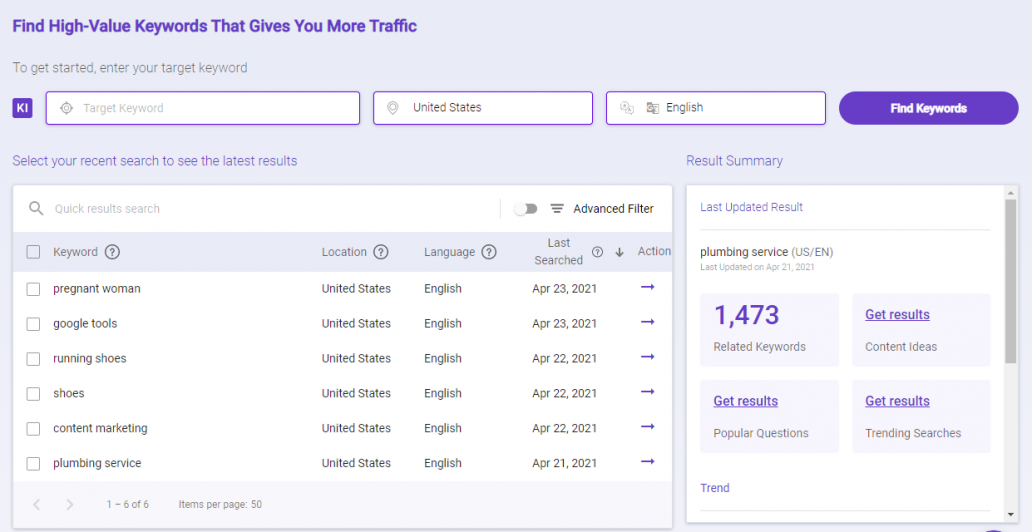Click the Keyword column header
Image resolution: width=1032 pixels, height=532 pixels.
click(75, 252)
